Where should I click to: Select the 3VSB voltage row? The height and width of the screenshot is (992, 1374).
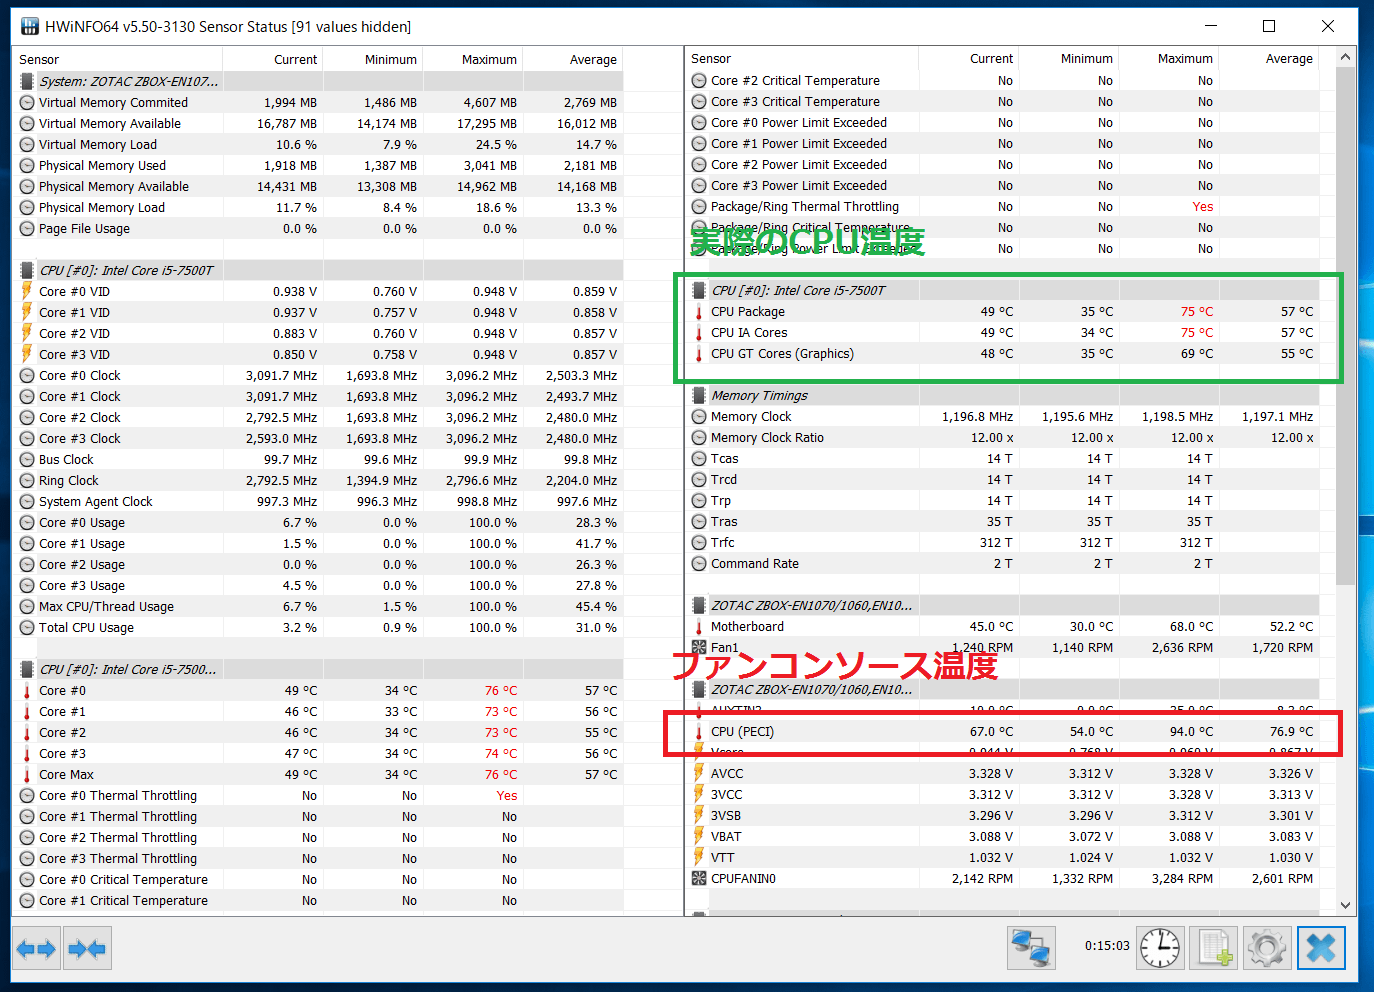tap(1002, 815)
